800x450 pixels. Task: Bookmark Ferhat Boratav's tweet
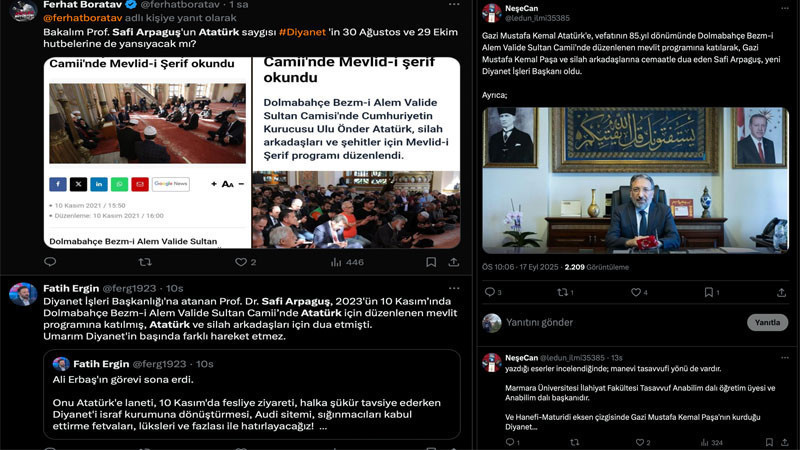[431, 262]
